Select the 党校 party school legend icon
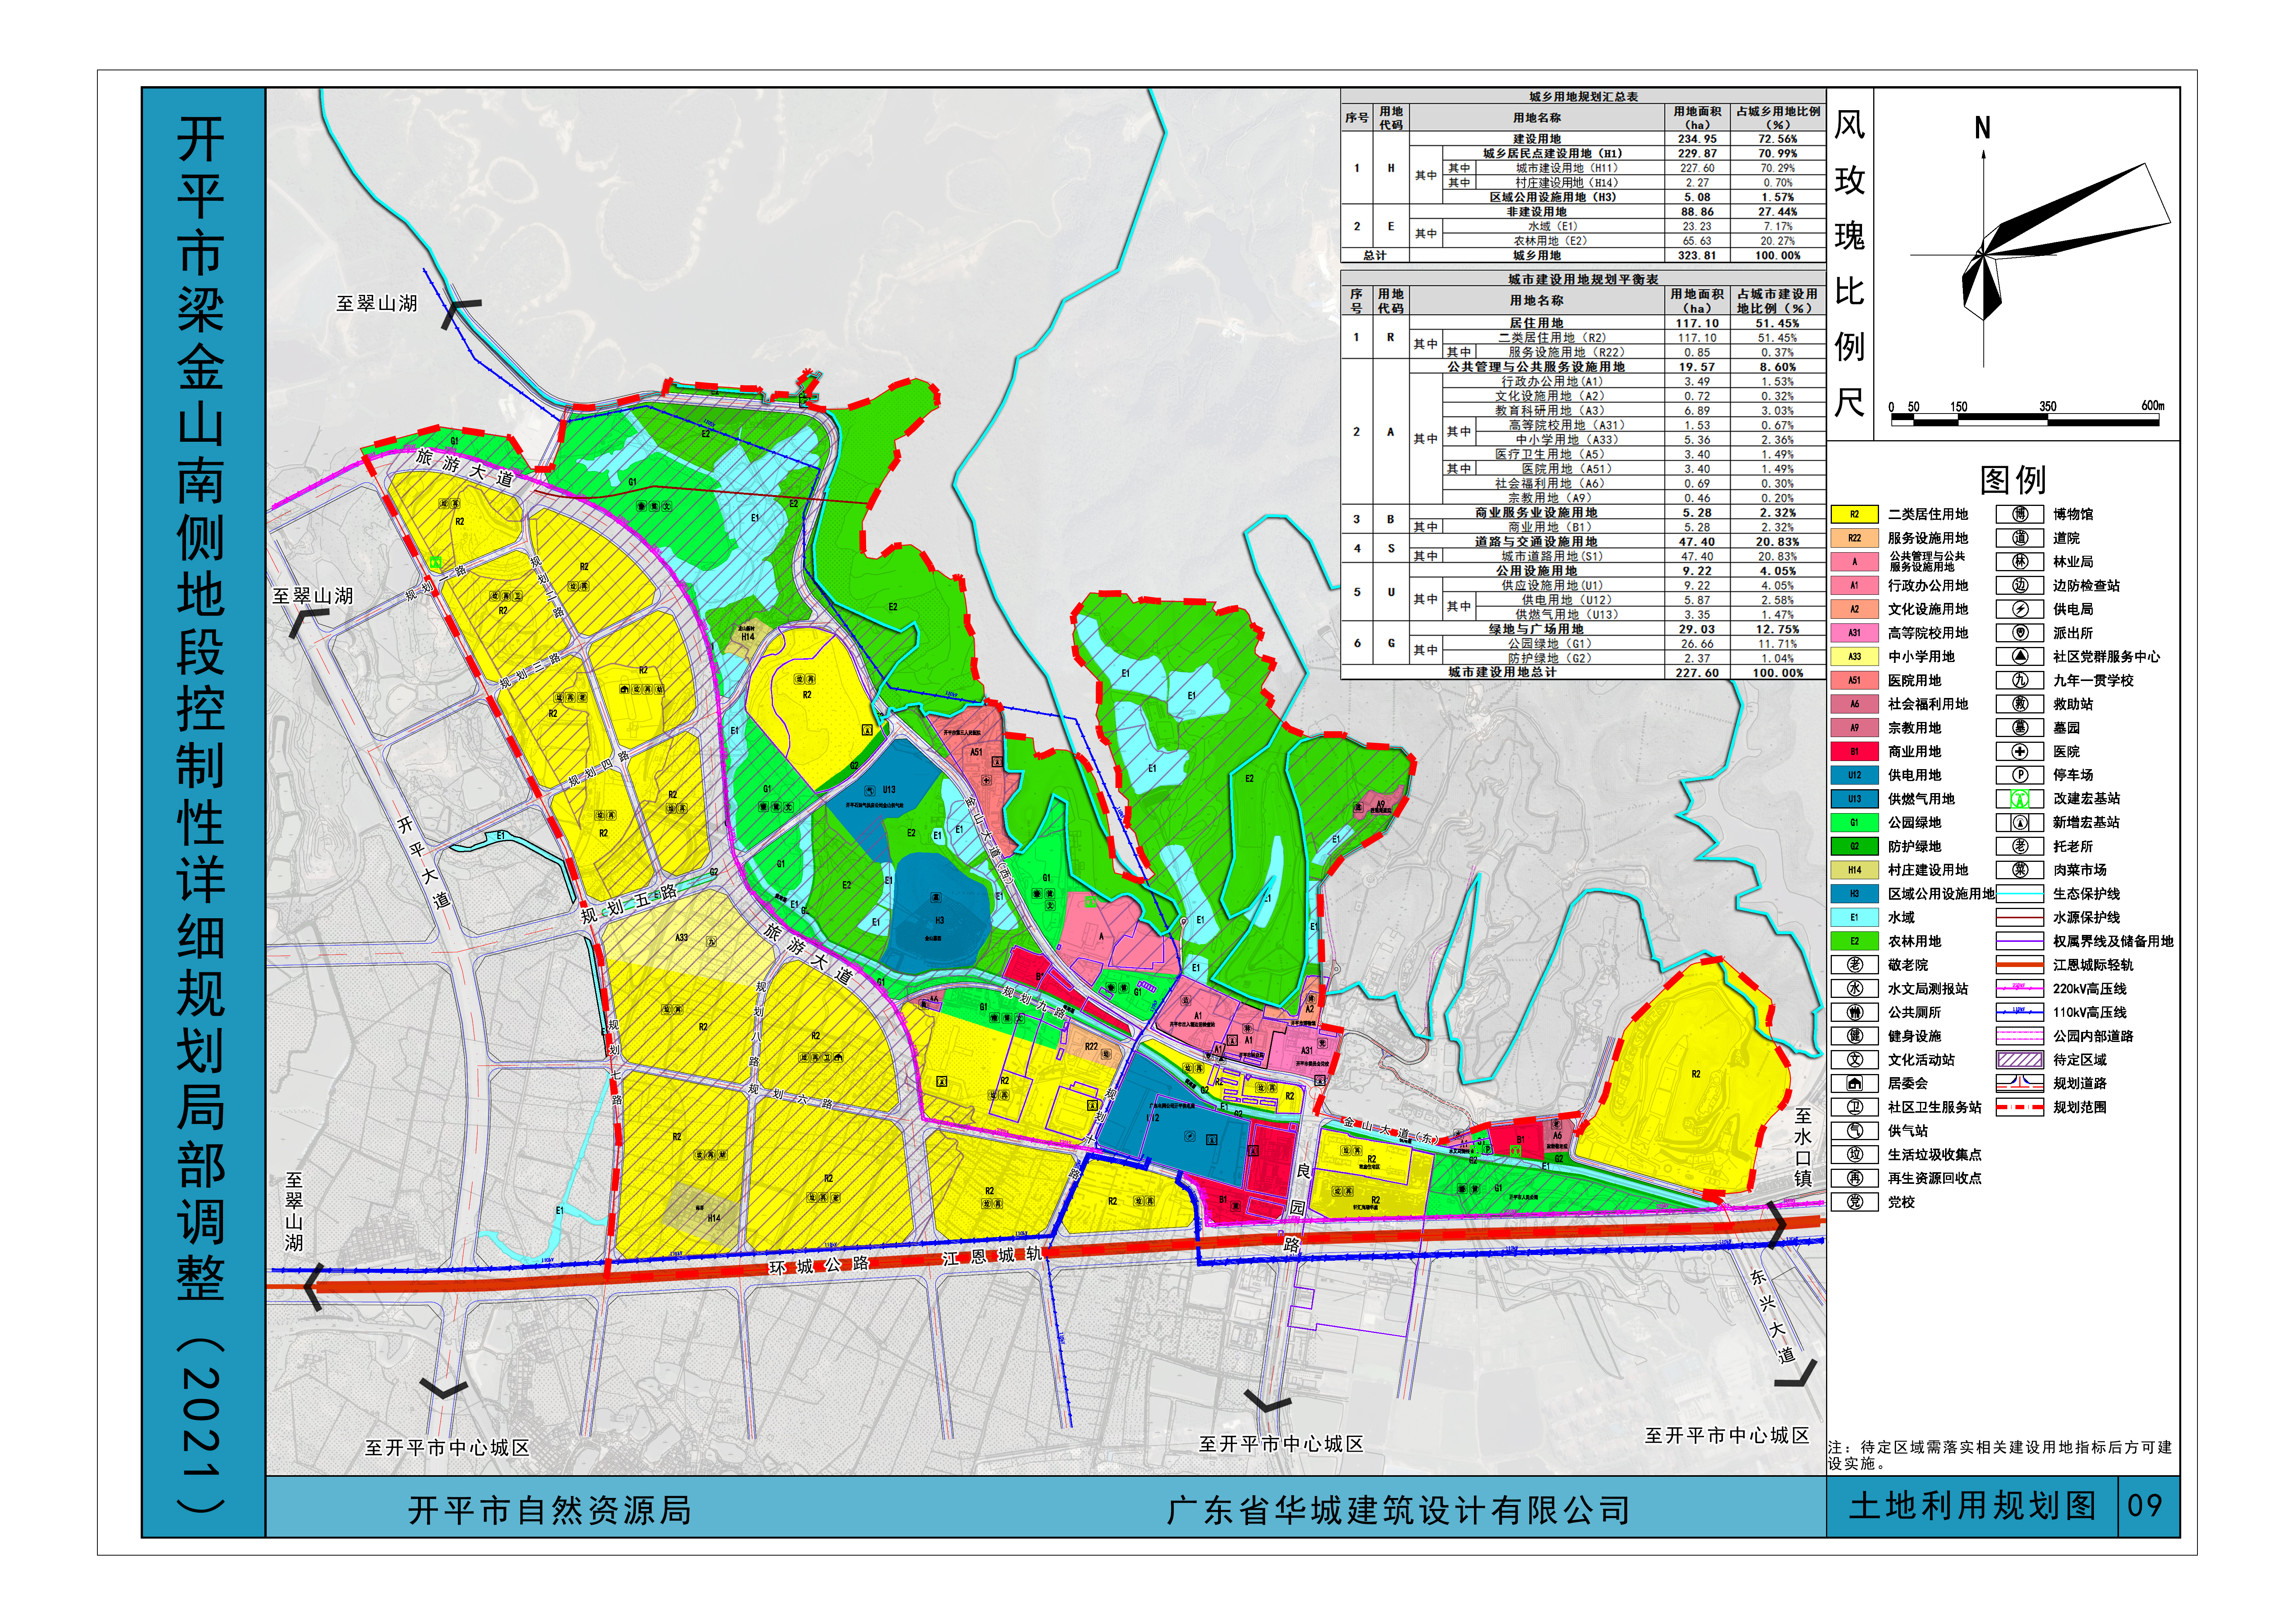2296x1624 pixels. click(x=1855, y=1202)
